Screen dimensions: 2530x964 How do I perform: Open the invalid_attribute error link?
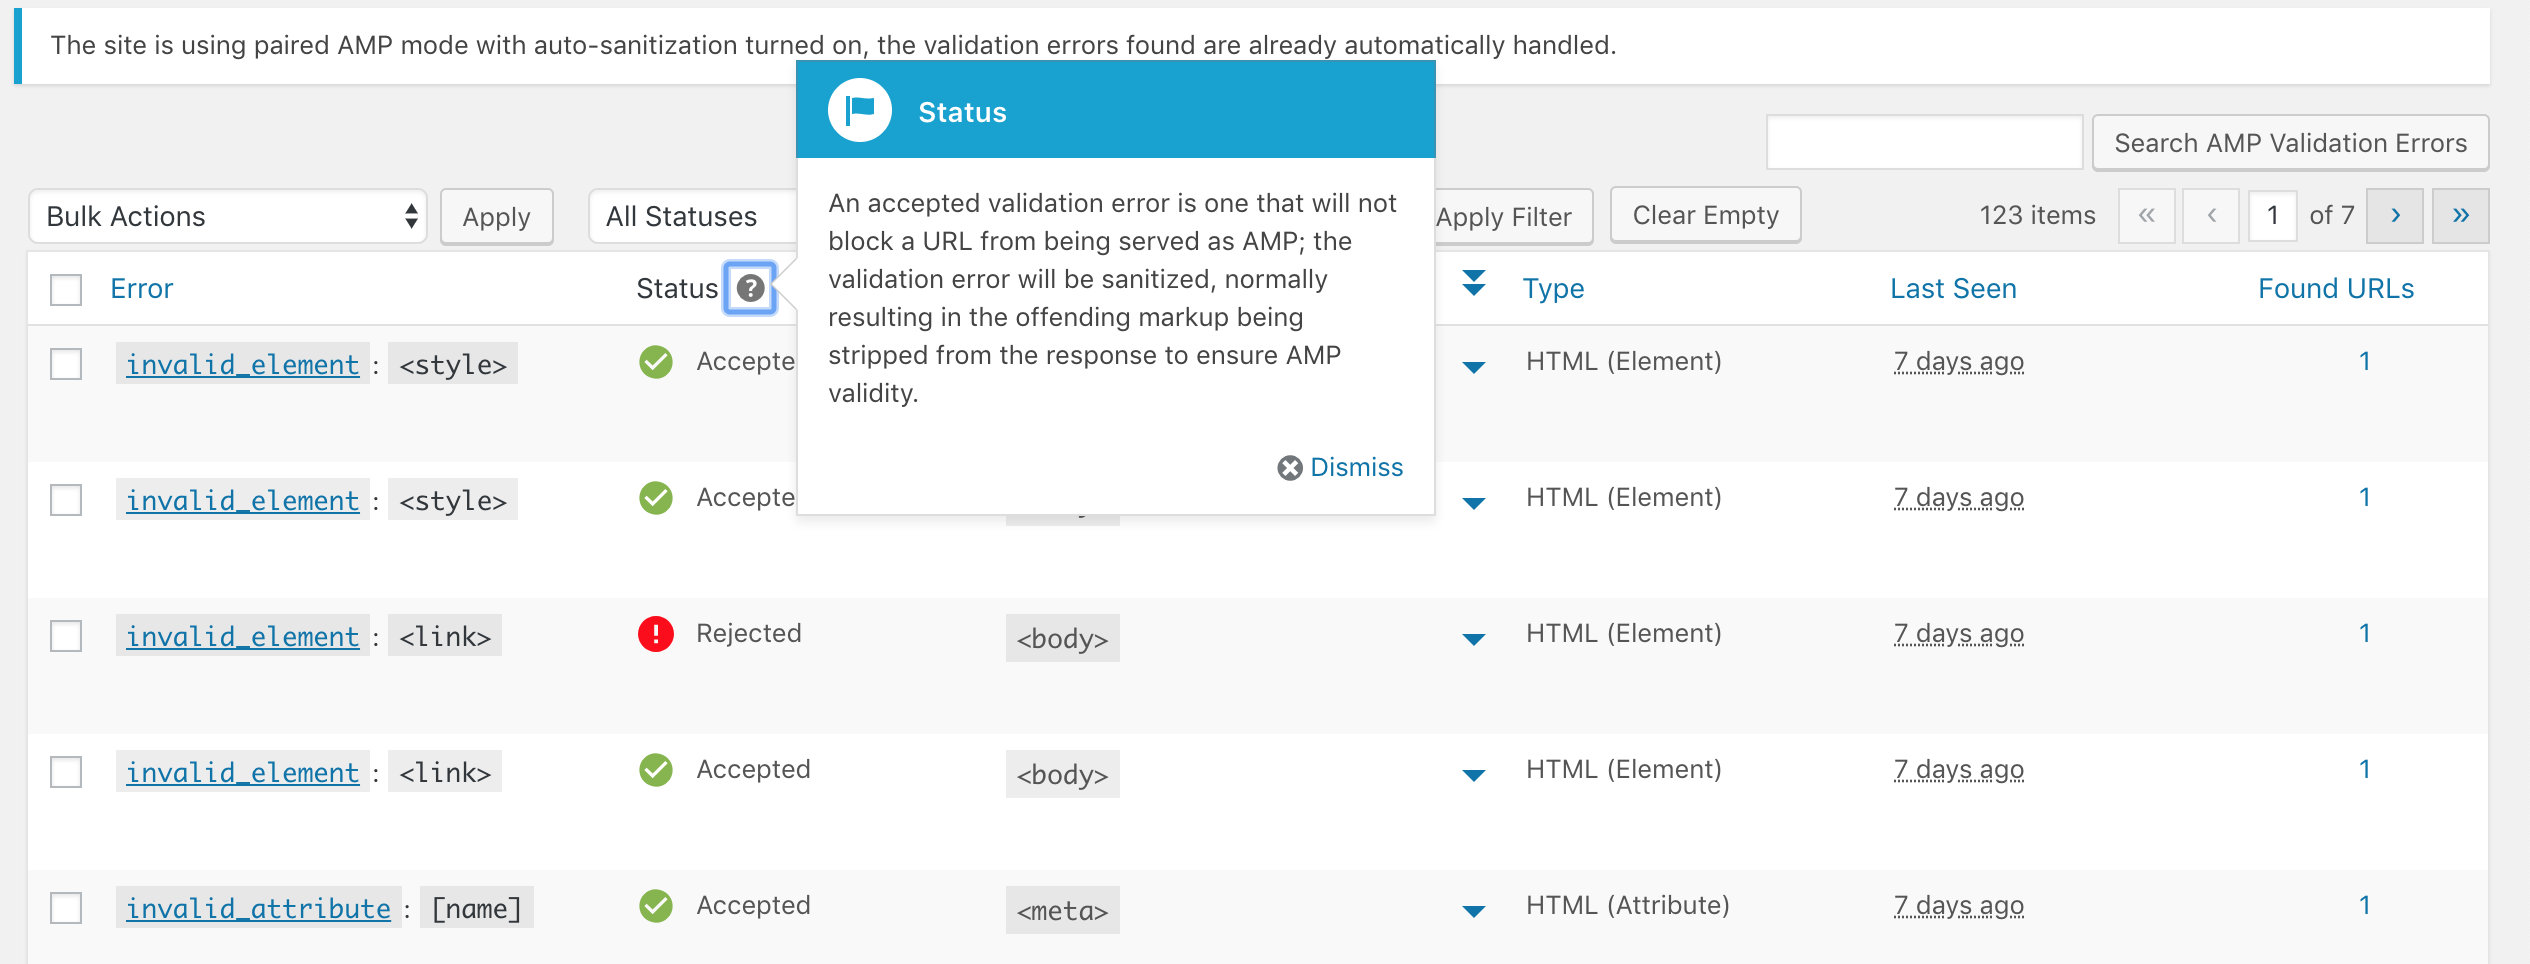[x=258, y=908]
